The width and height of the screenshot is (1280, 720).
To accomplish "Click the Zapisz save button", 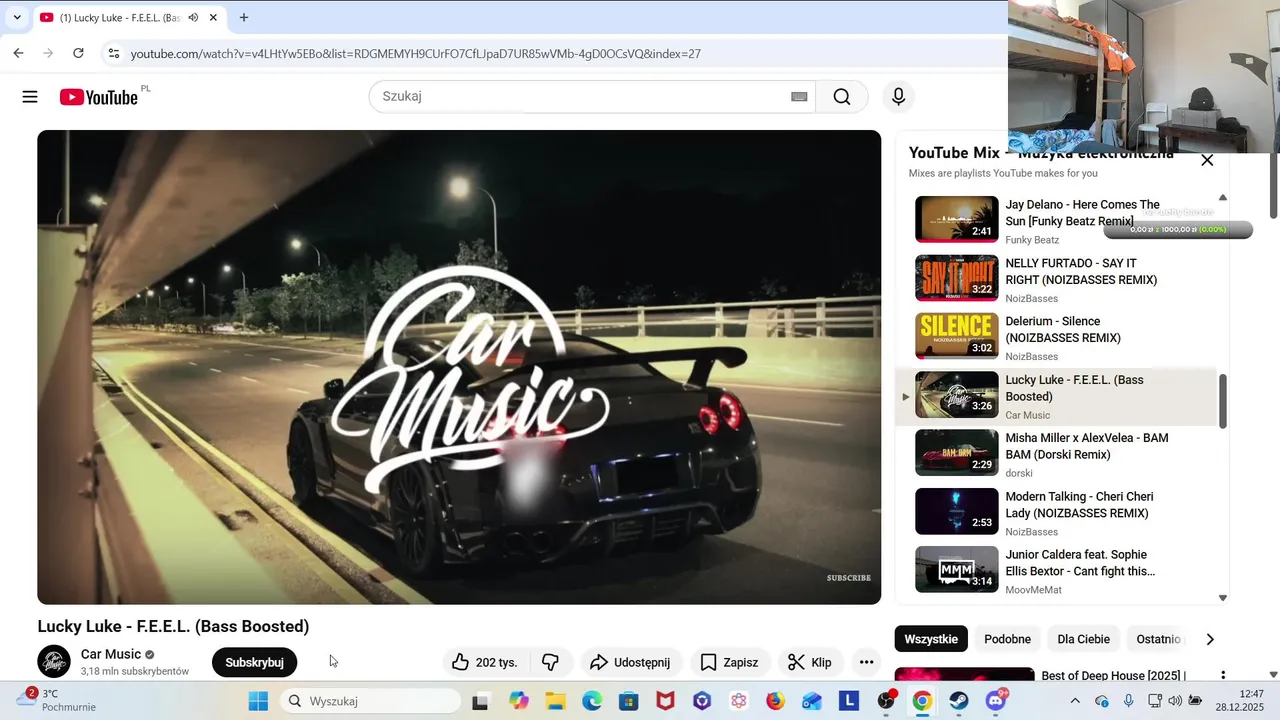I will (x=729, y=662).
